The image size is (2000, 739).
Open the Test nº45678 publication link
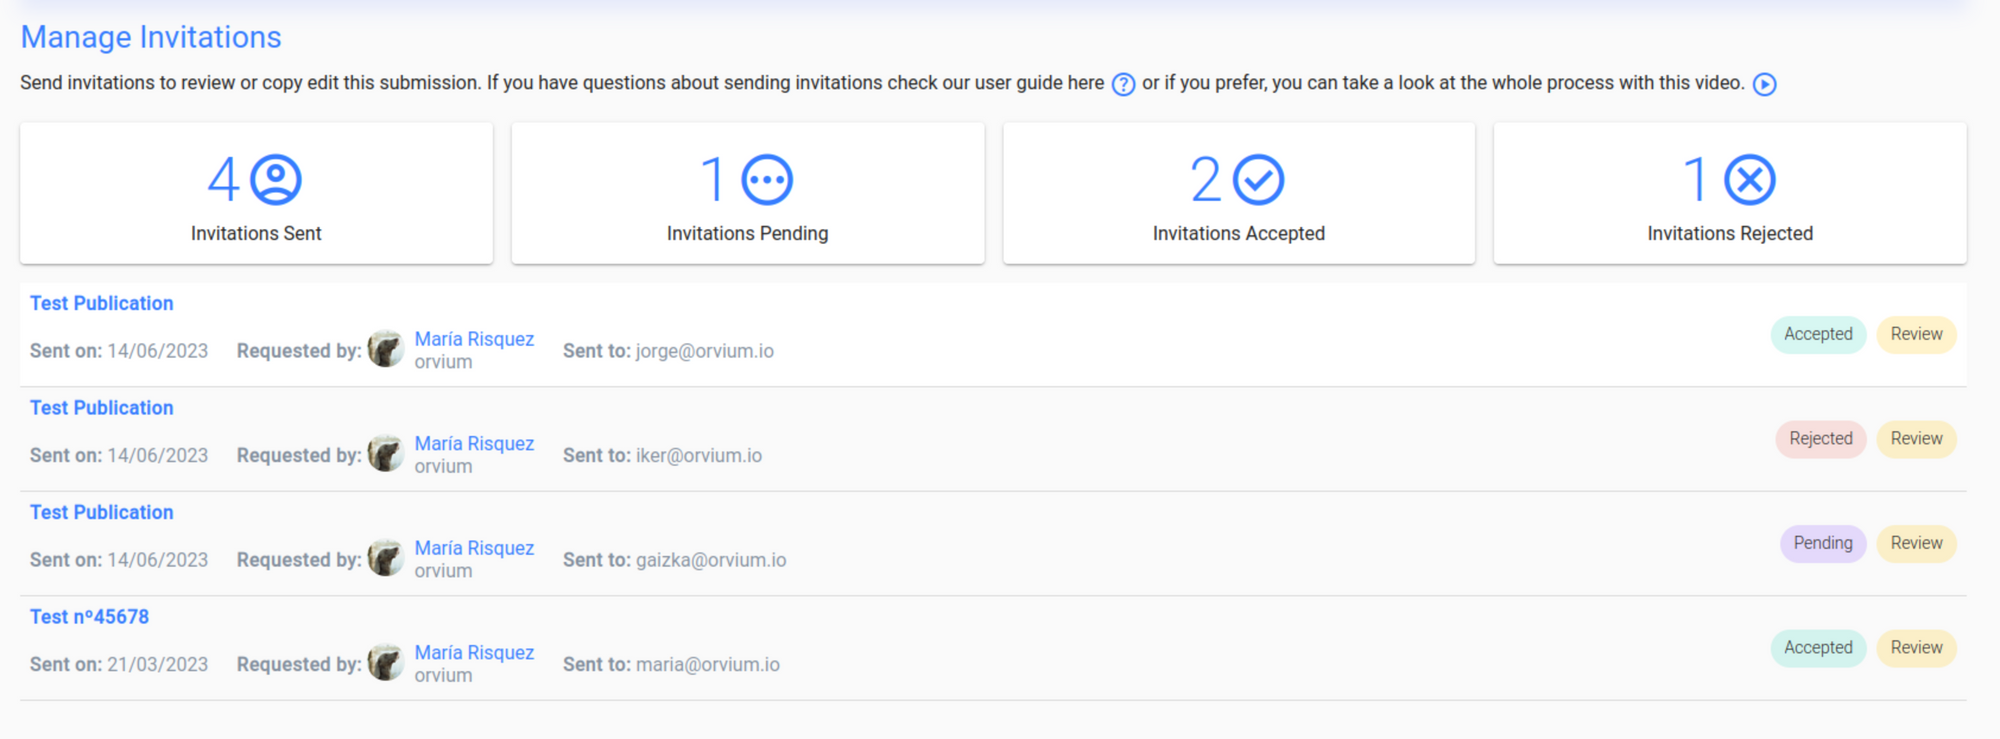(90, 617)
